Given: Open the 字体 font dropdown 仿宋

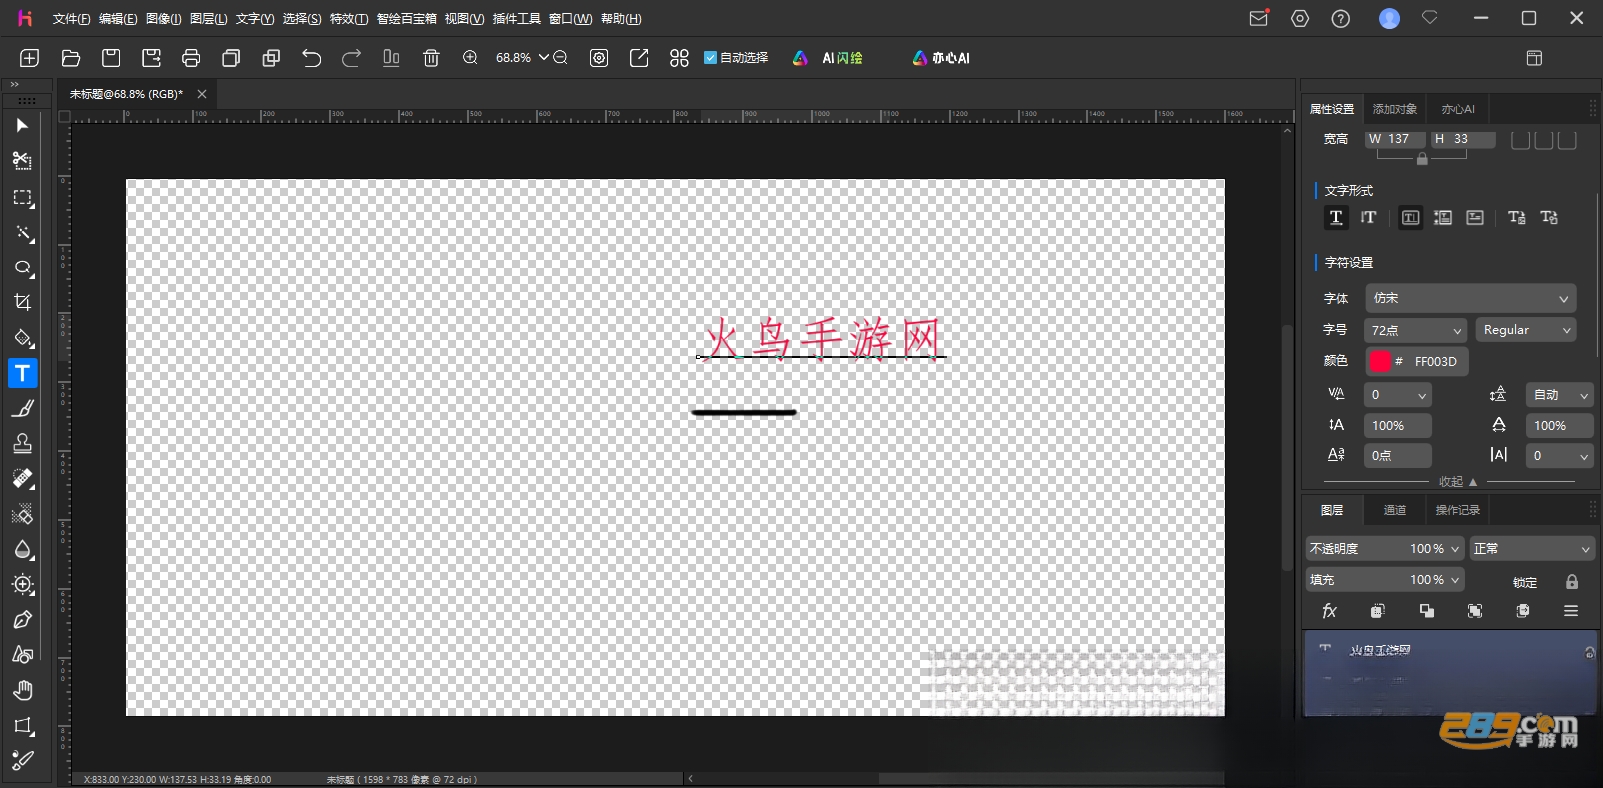Looking at the screenshot, I should tap(1470, 298).
